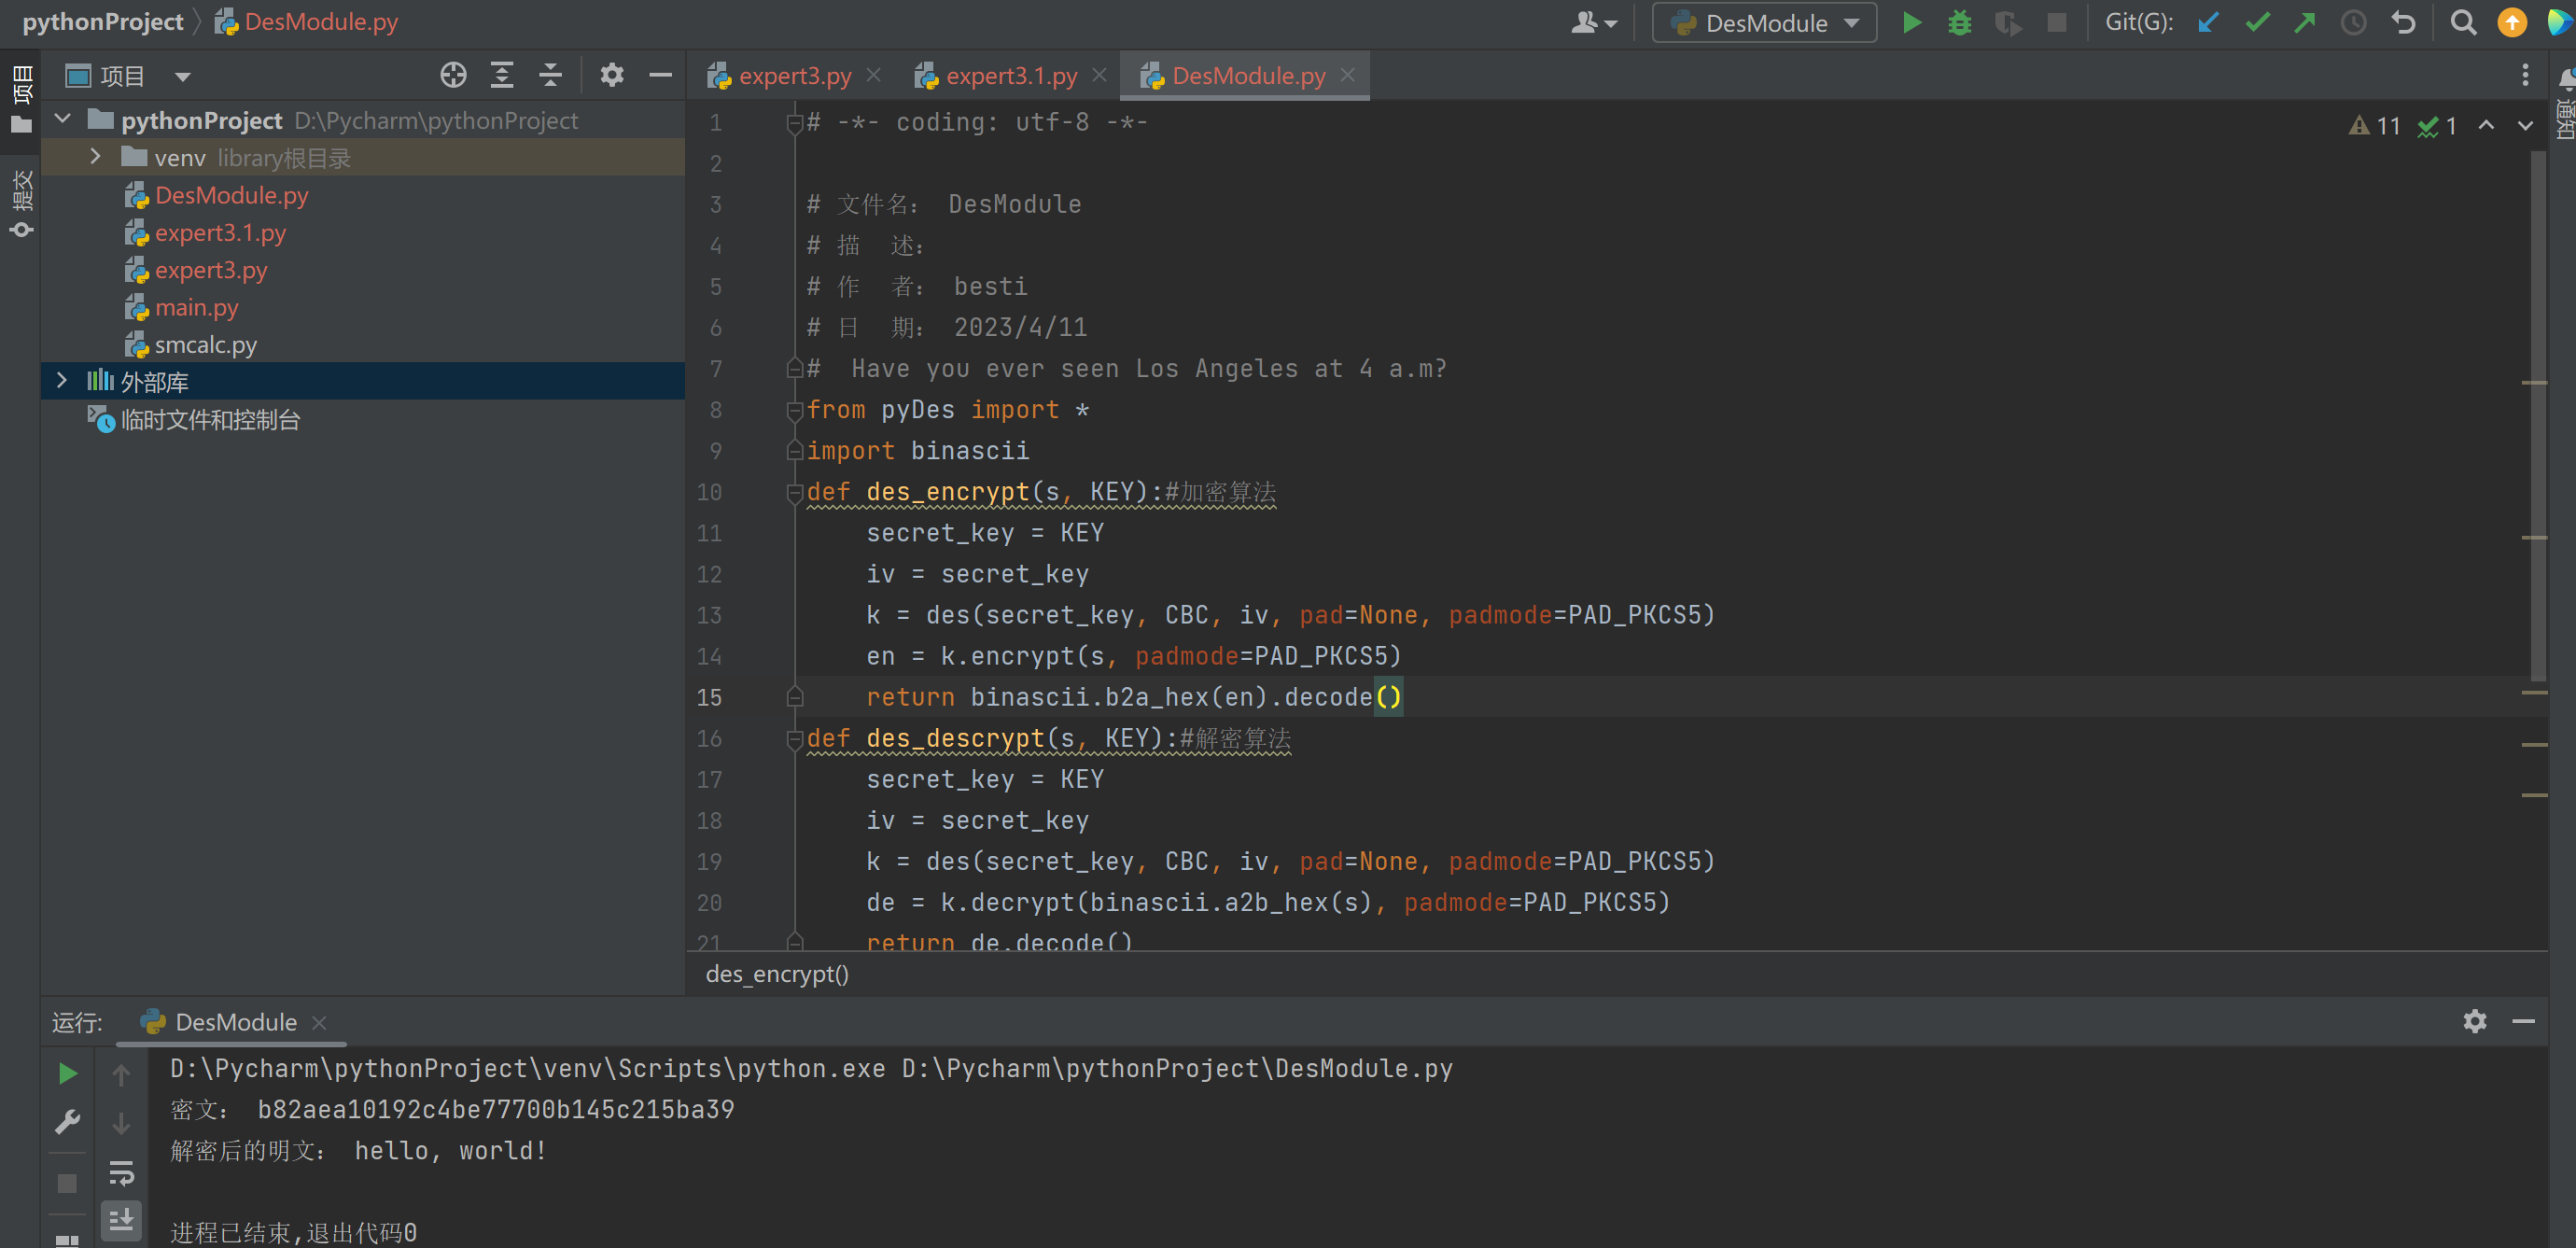This screenshot has height=1248, width=2576.
Task: Fold the import block at line 8
Action: pyautogui.click(x=795, y=410)
